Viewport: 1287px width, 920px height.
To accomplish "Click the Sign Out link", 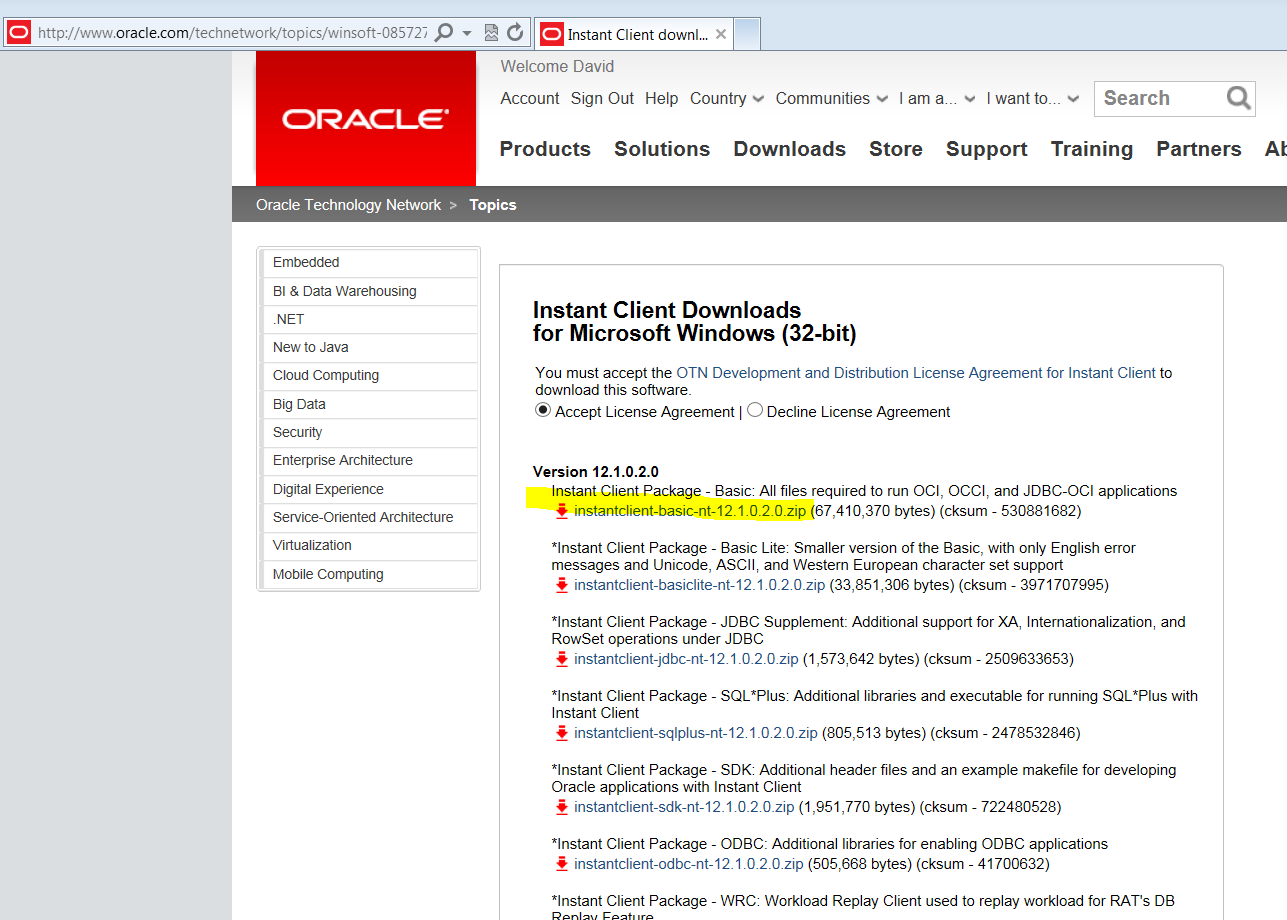I will (602, 98).
